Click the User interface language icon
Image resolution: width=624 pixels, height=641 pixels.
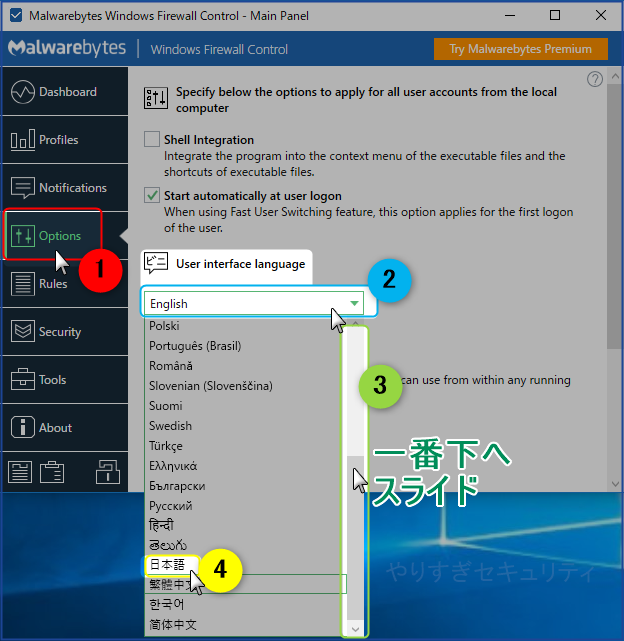[156, 264]
